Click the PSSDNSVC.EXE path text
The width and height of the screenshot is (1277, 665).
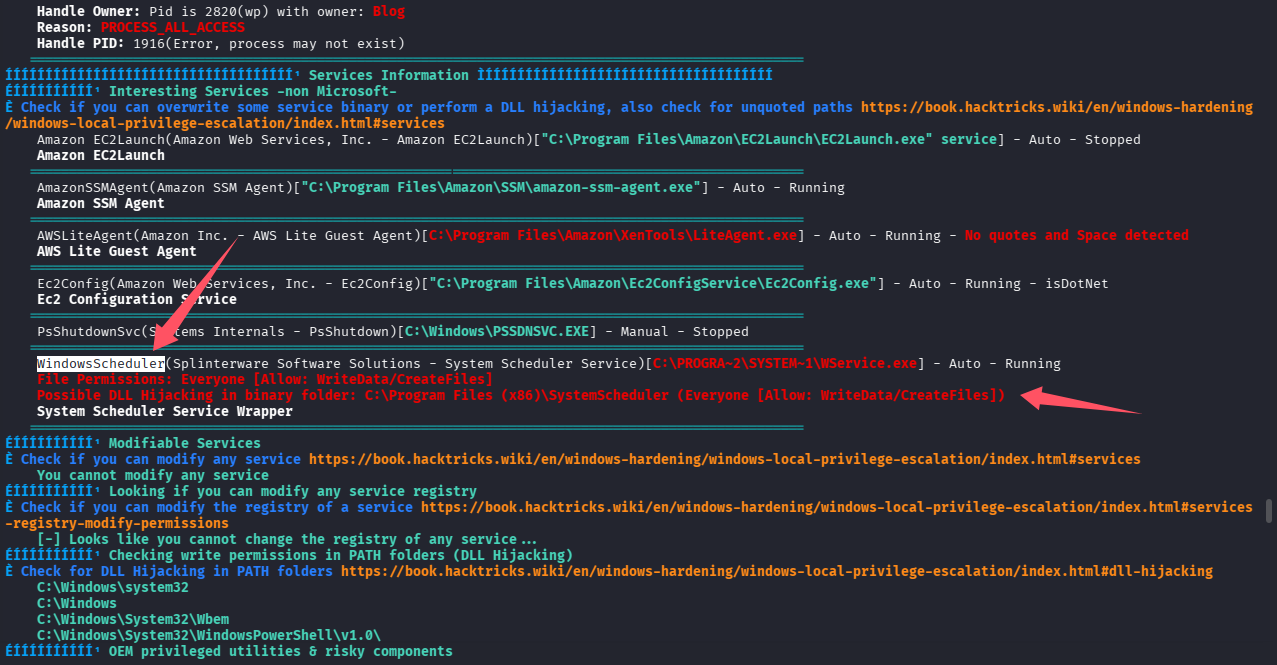(x=496, y=331)
